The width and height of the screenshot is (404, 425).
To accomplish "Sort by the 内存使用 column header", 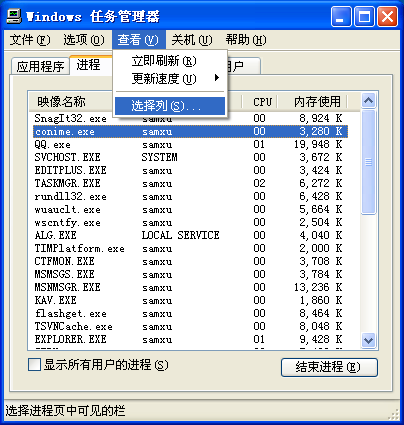I will tap(313, 102).
